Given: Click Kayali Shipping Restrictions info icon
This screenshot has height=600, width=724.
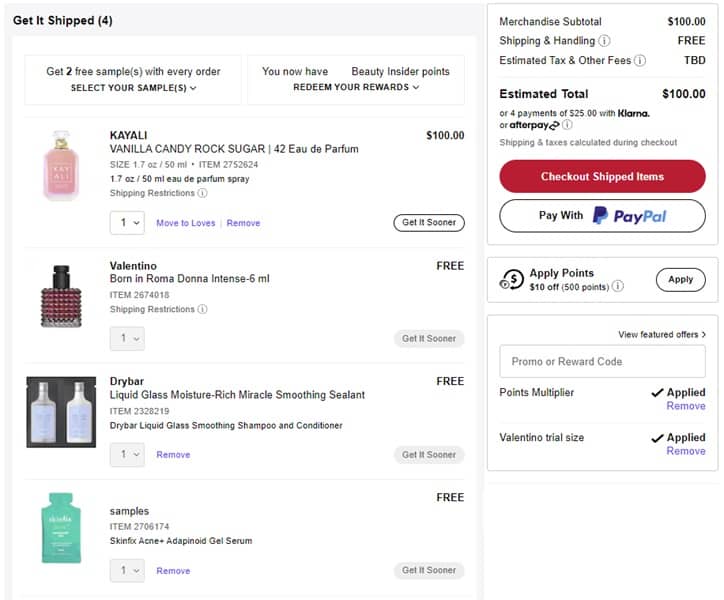Looking at the screenshot, I should (202, 193).
